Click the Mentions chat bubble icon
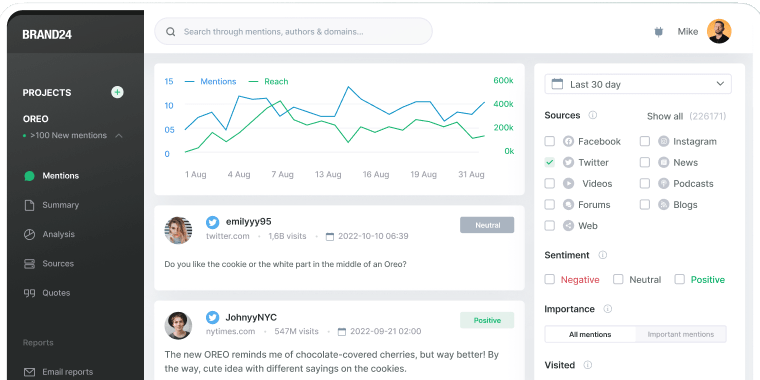Viewport: 760px width, 380px height. (30, 176)
